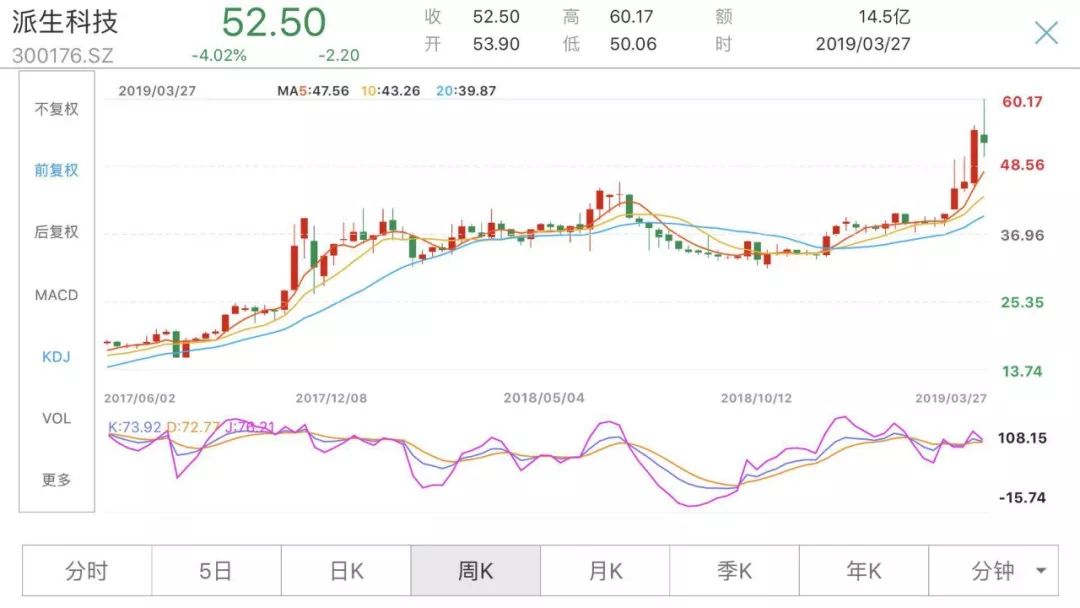
Task: Click the opening price 53.90
Action: [496, 44]
